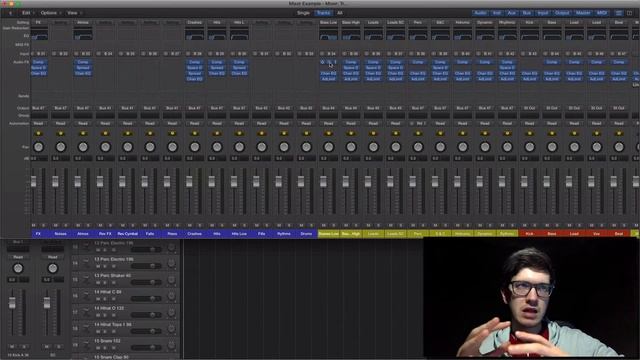
Task: Click track icon for 15 Snare 102
Action: click(x=86, y=344)
